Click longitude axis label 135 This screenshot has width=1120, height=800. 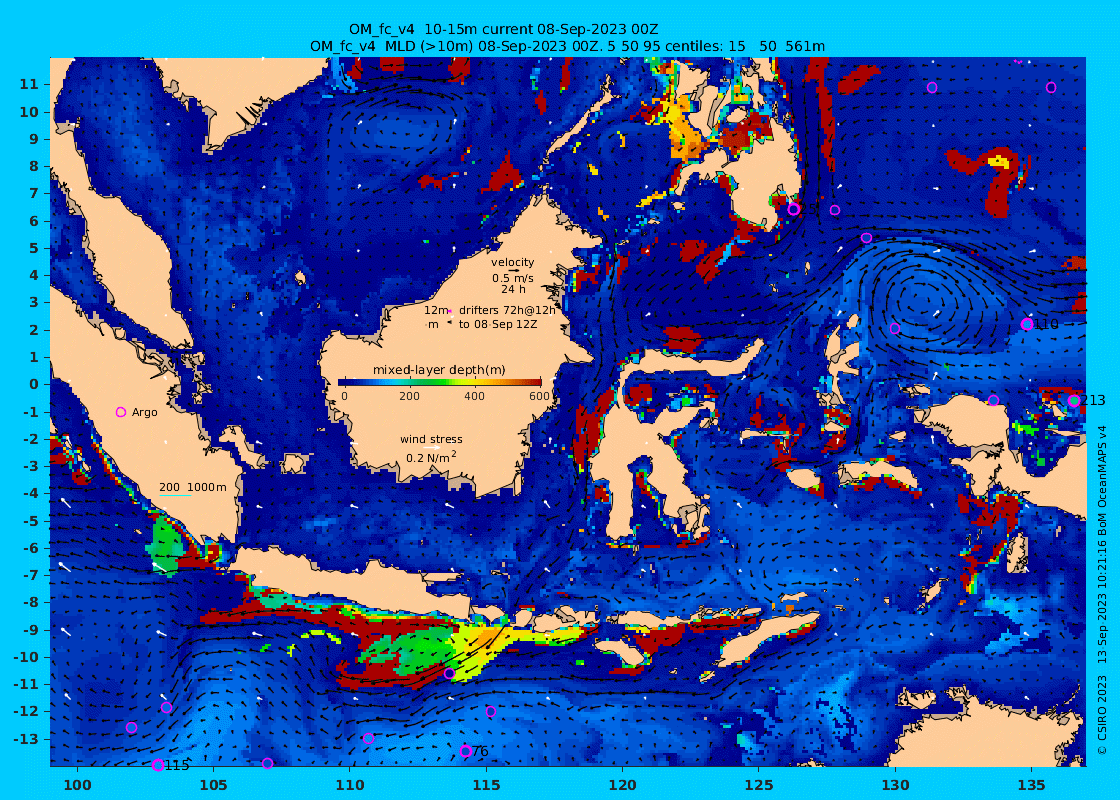tap(1032, 785)
